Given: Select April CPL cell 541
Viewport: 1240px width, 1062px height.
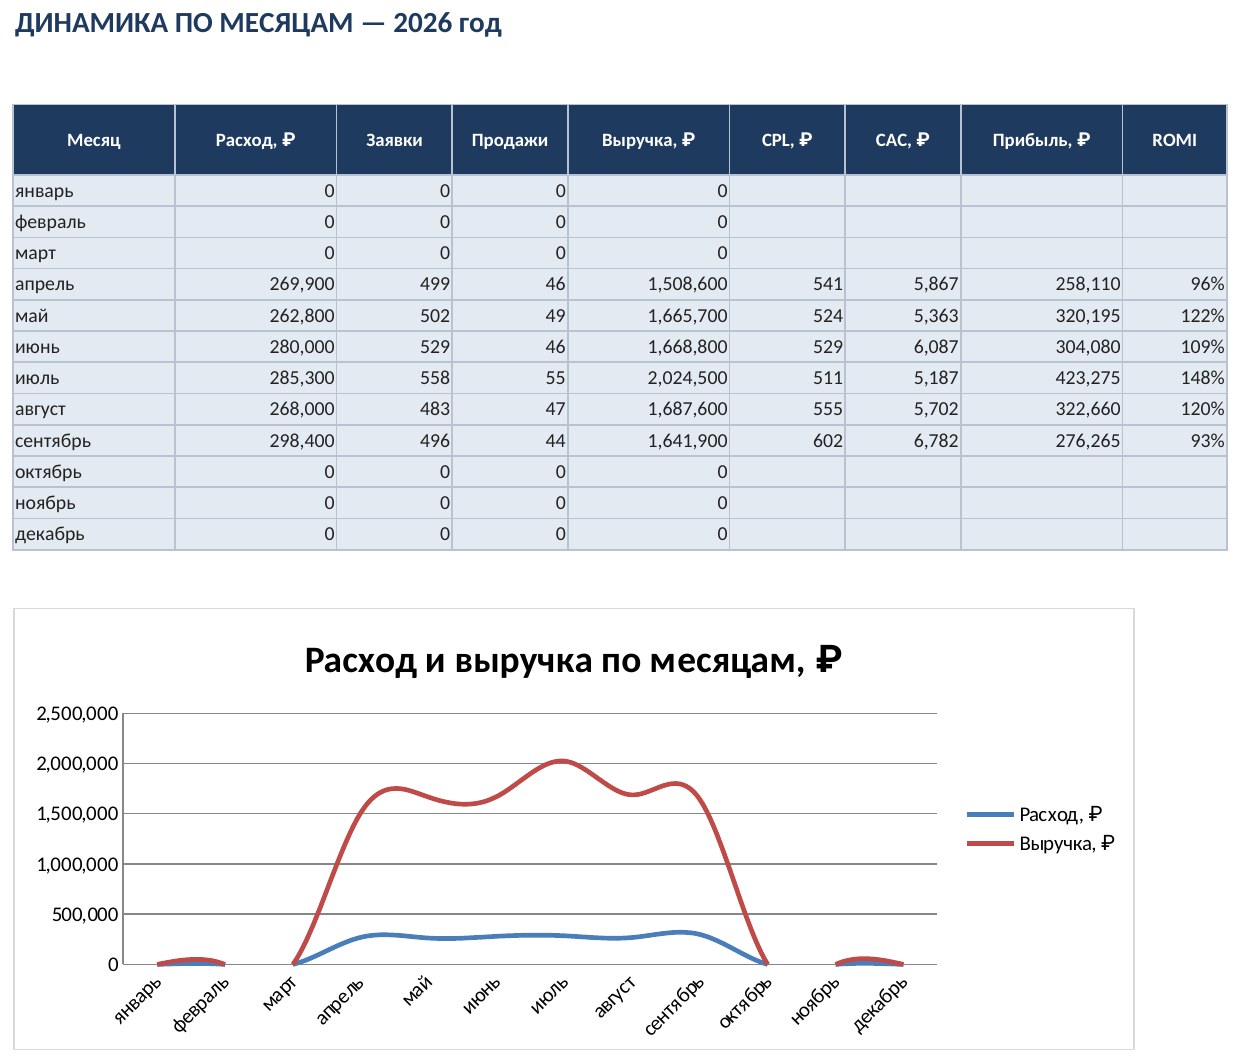Looking at the screenshot, I should (787, 284).
